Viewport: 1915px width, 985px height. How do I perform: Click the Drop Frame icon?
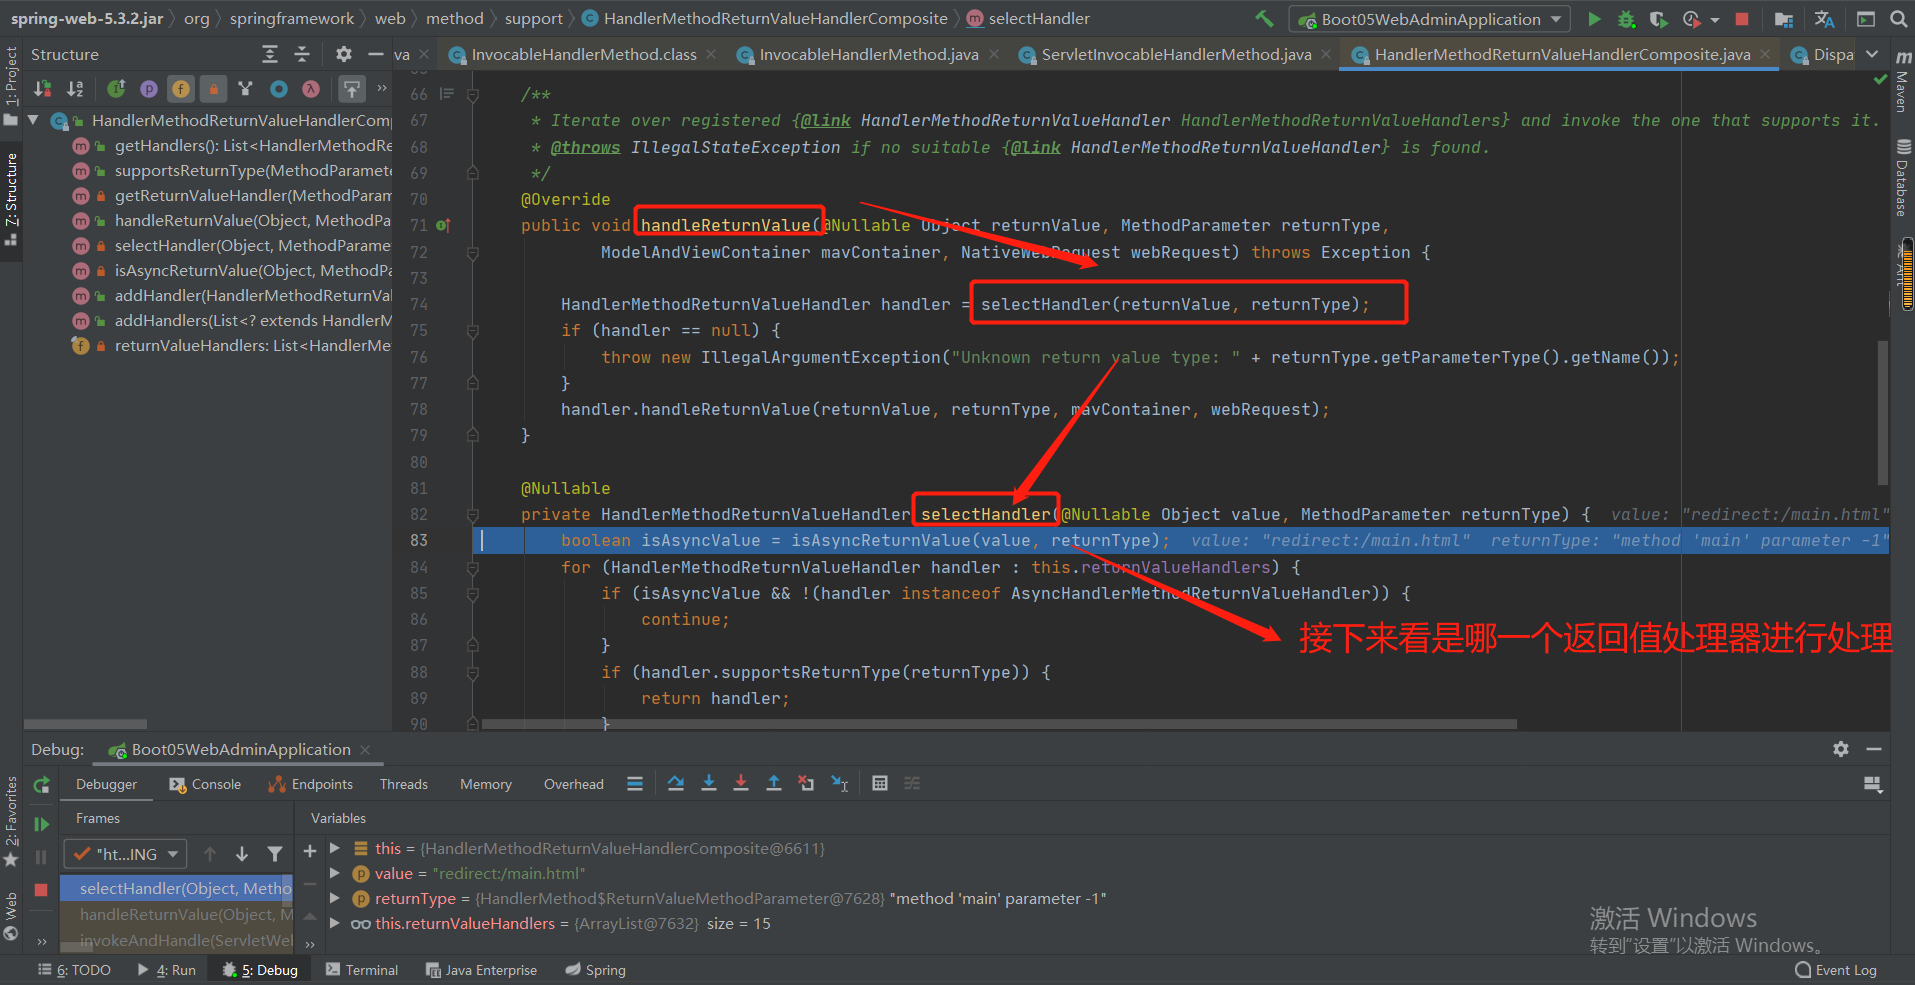(806, 784)
